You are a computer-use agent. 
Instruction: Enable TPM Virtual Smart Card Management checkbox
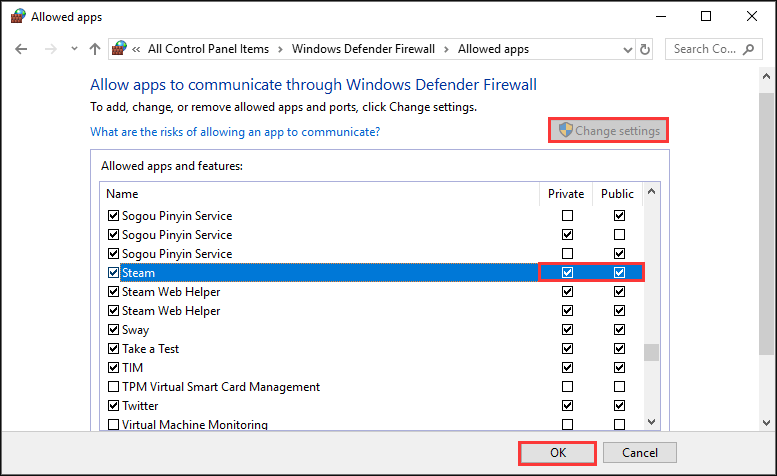coord(113,386)
